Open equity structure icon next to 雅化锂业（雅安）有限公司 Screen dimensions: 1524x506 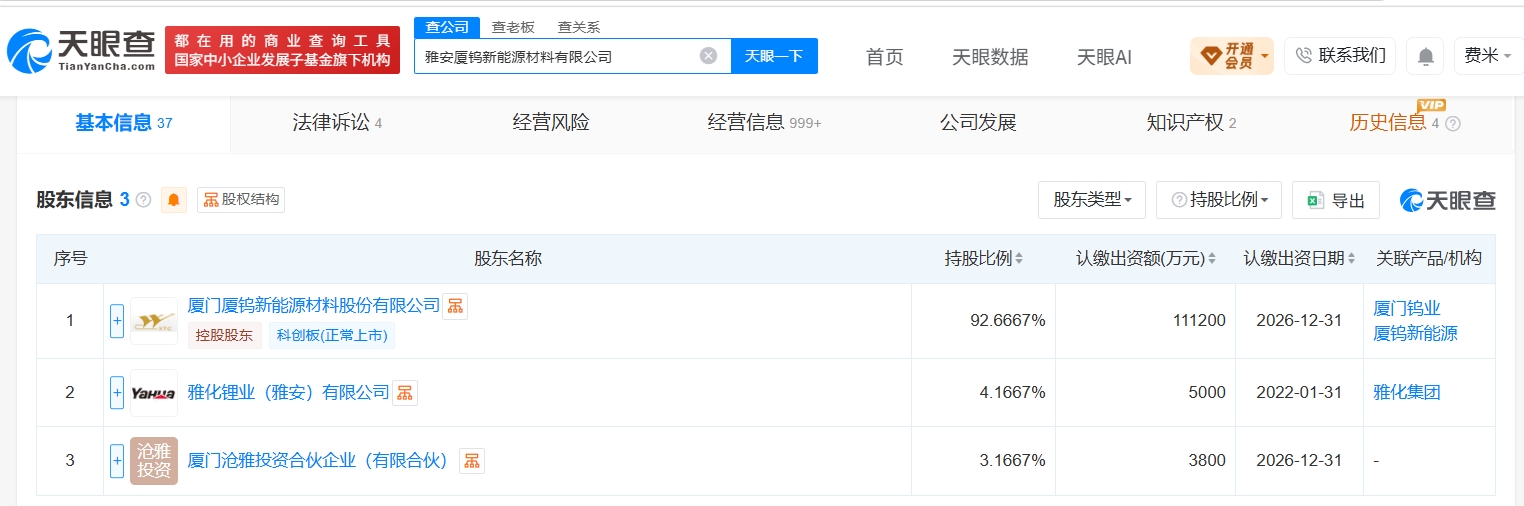point(405,393)
